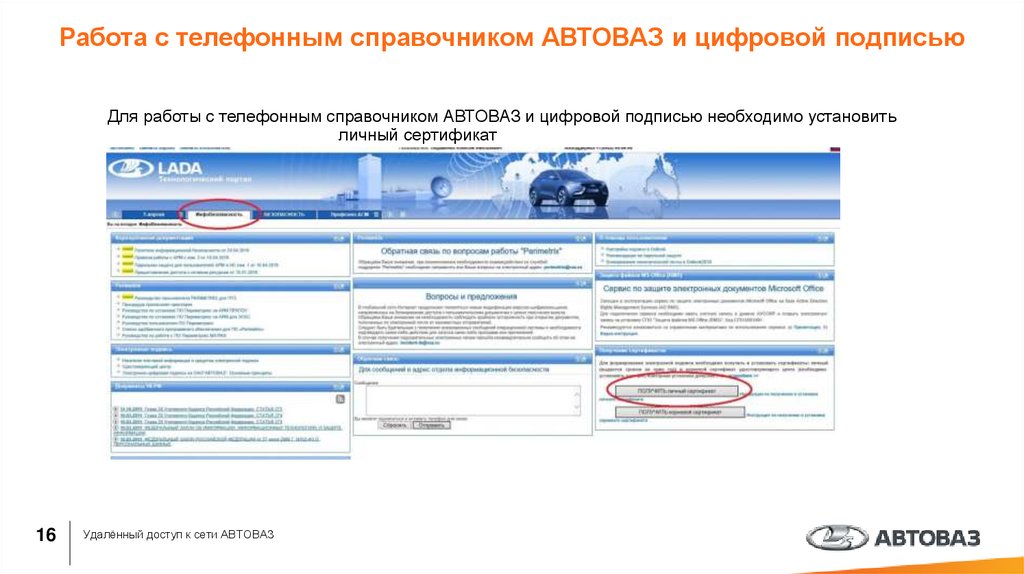Click the orange slide title about телефонным справочником
The width and height of the screenshot is (1024, 574).
pyautogui.click(x=511, y=37)
